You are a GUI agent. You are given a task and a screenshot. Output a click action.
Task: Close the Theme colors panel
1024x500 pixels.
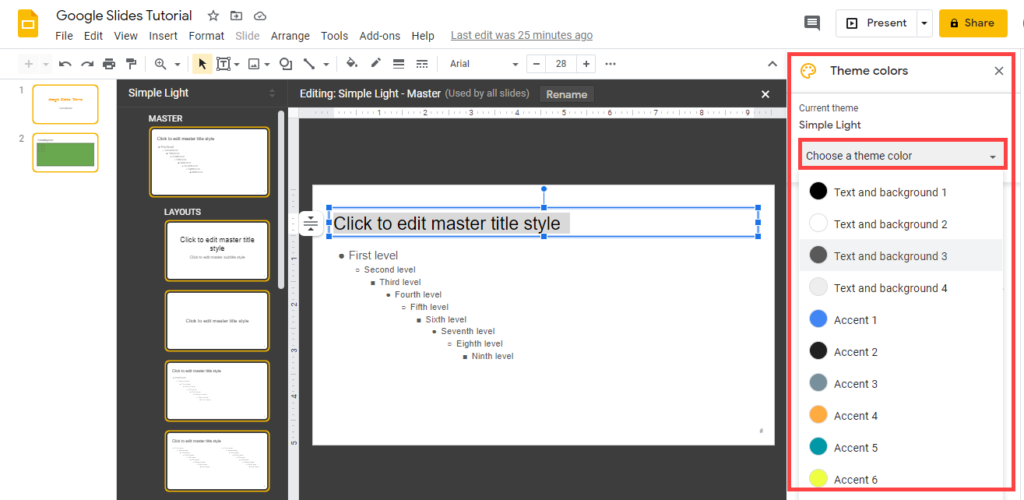tap(999, 71)
